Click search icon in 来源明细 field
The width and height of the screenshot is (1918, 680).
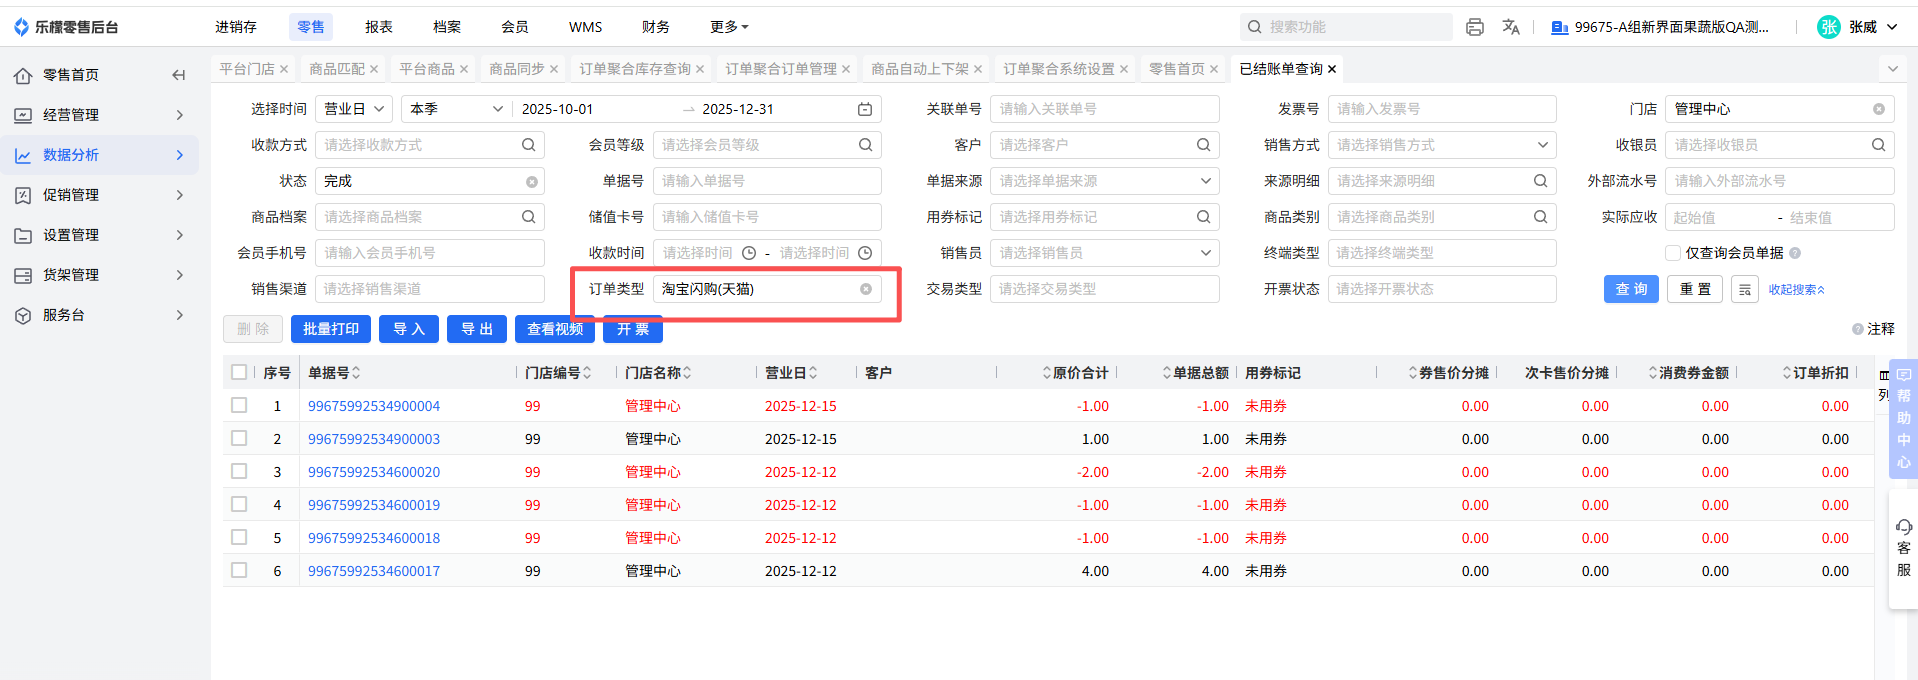coord(1540,181)
